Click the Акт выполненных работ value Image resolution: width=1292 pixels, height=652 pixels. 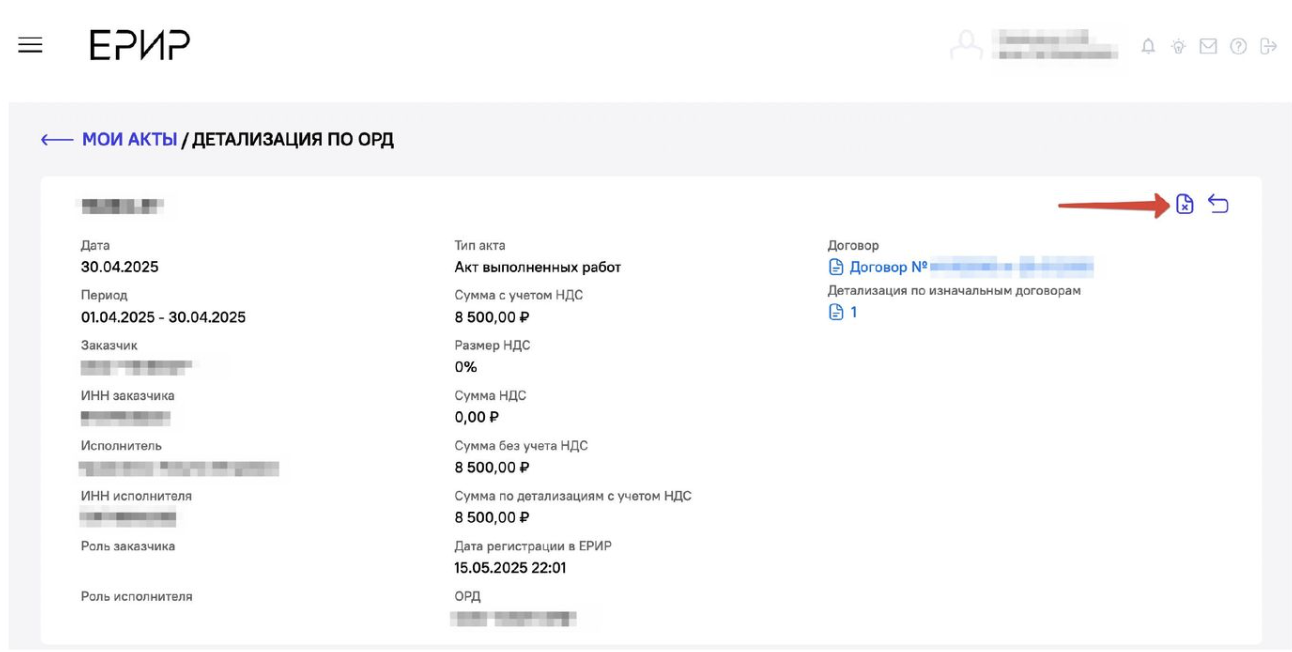pyautogui.click(x=537, y=267)
